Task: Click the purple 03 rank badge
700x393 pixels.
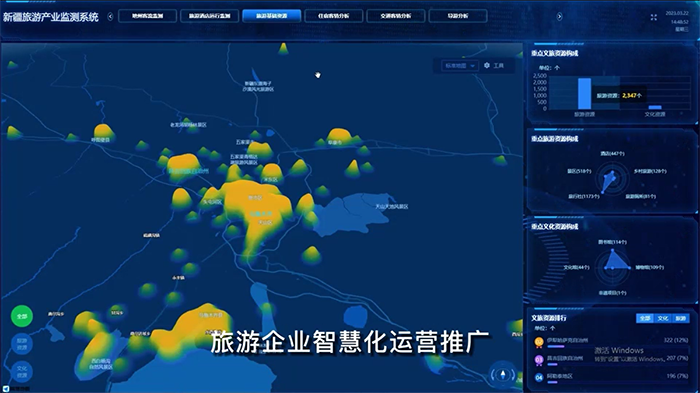Action: [x=539, y=360]
